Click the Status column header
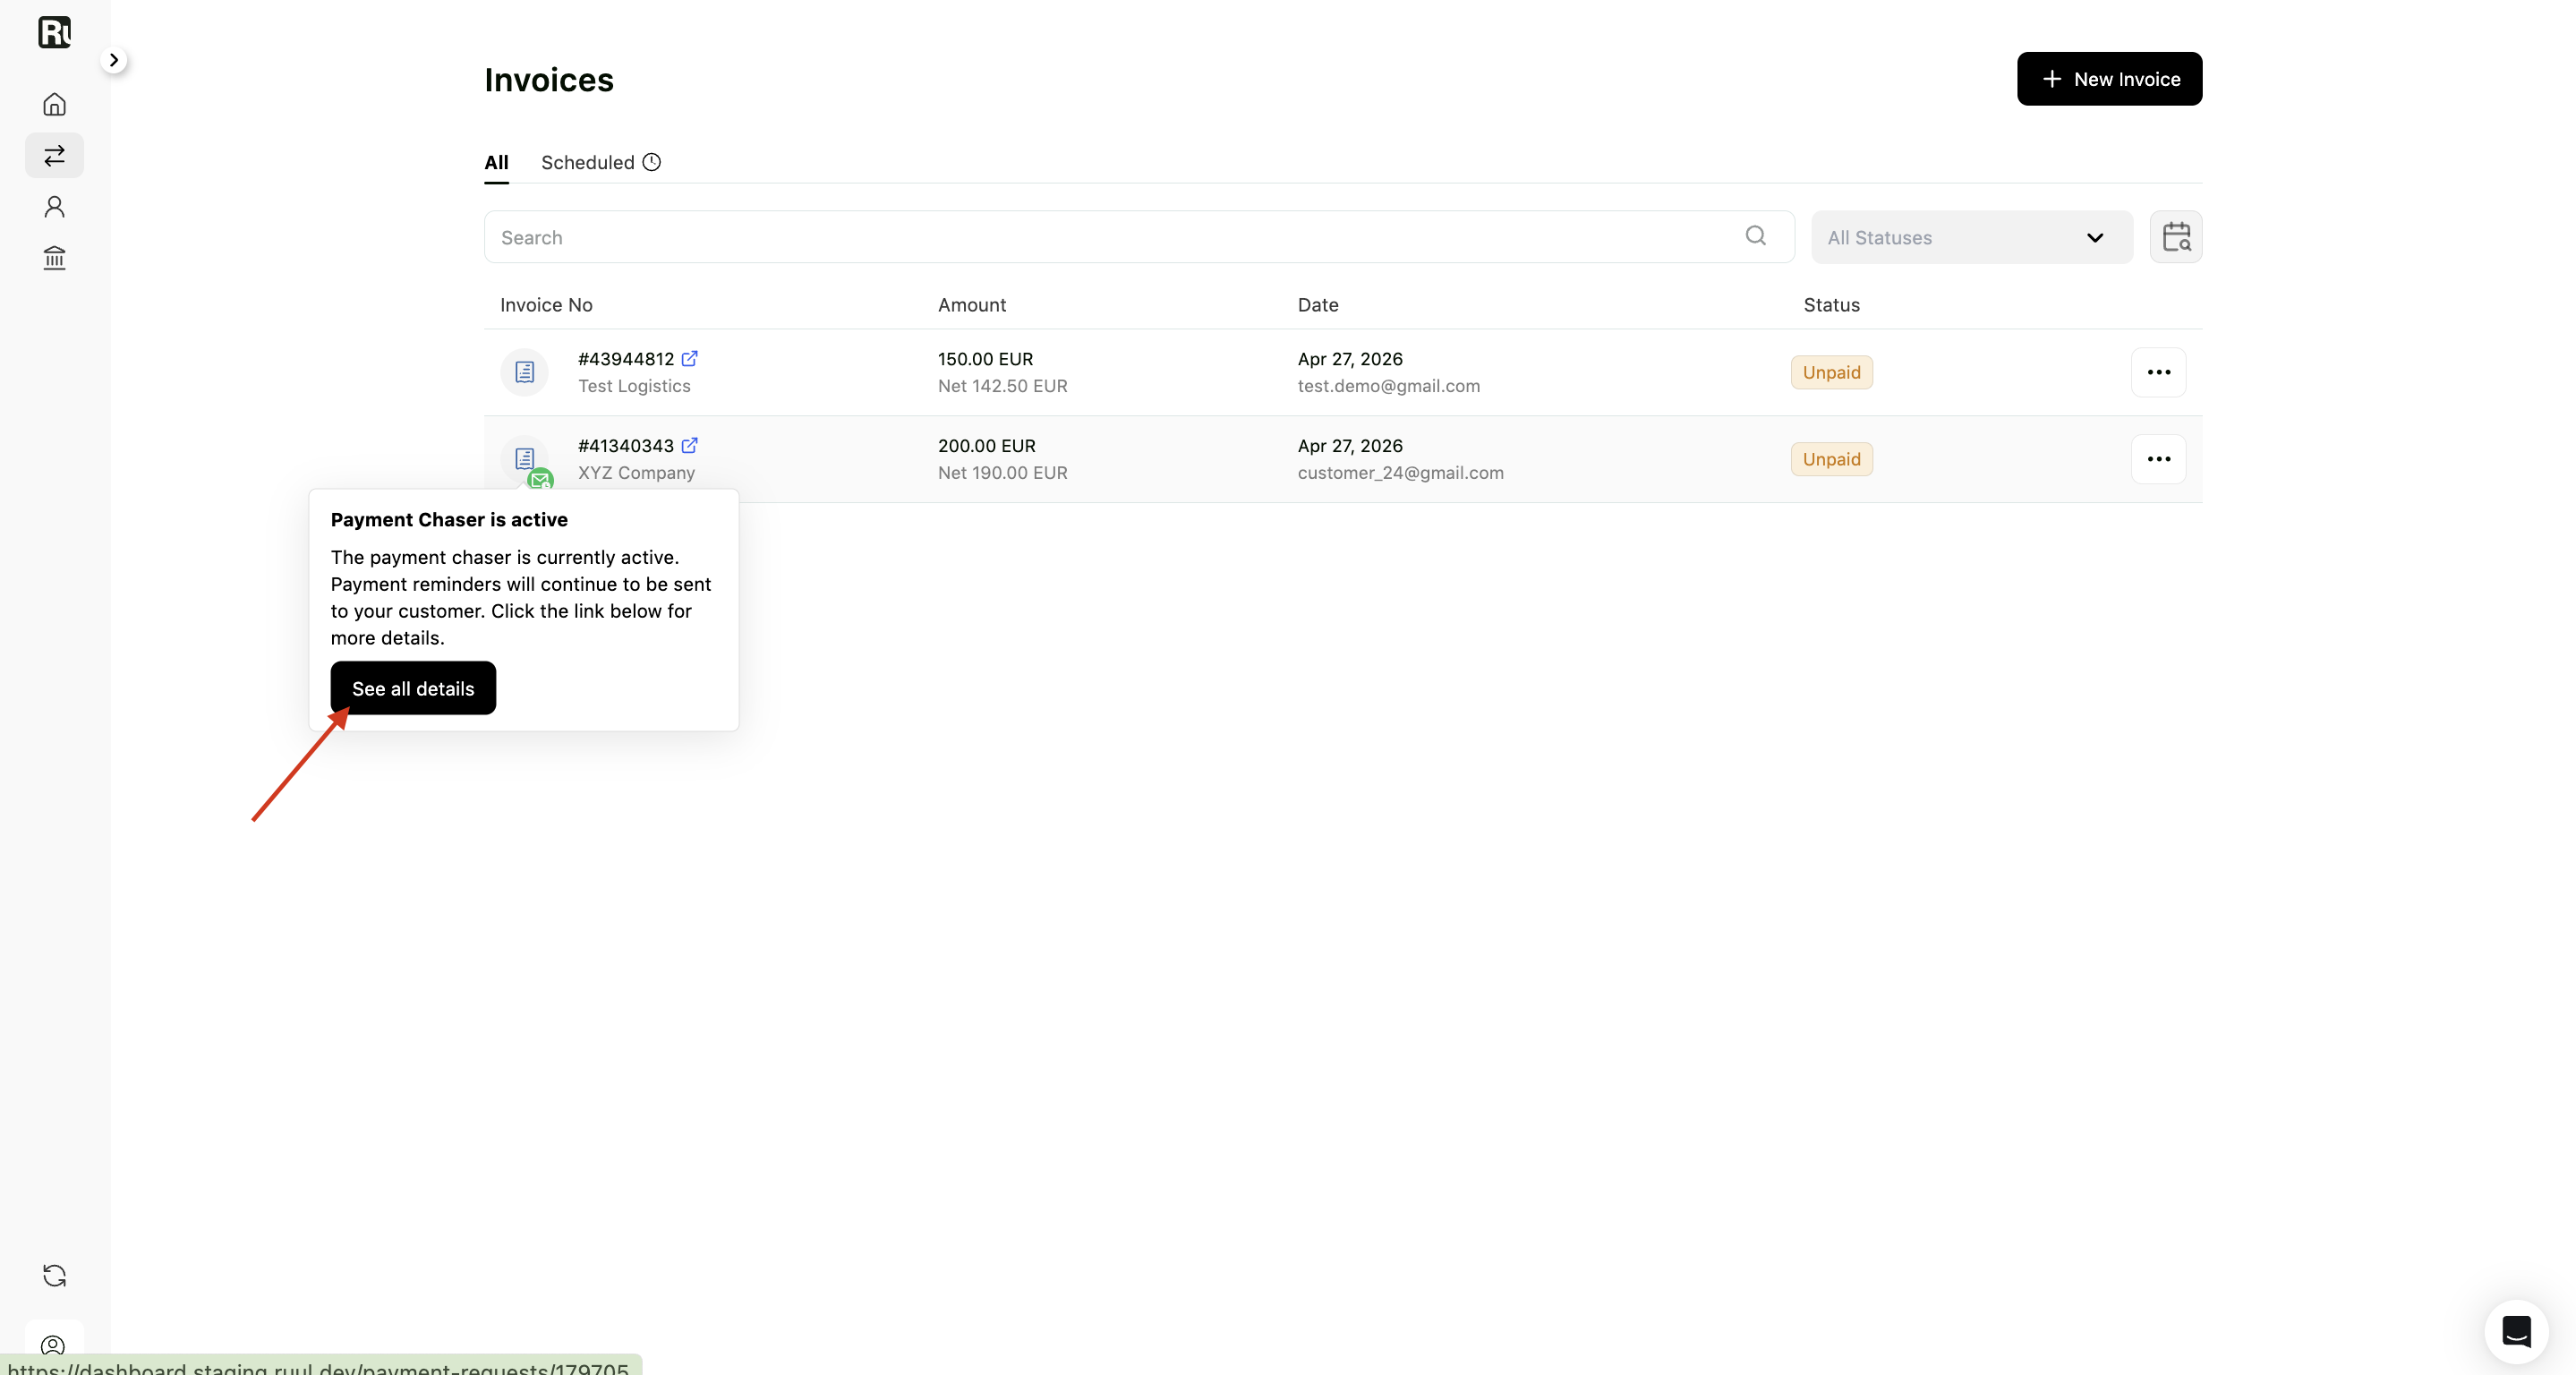Image resolution: width=2576 pixels, height=1375 pixels. [x=1832, y=305]
